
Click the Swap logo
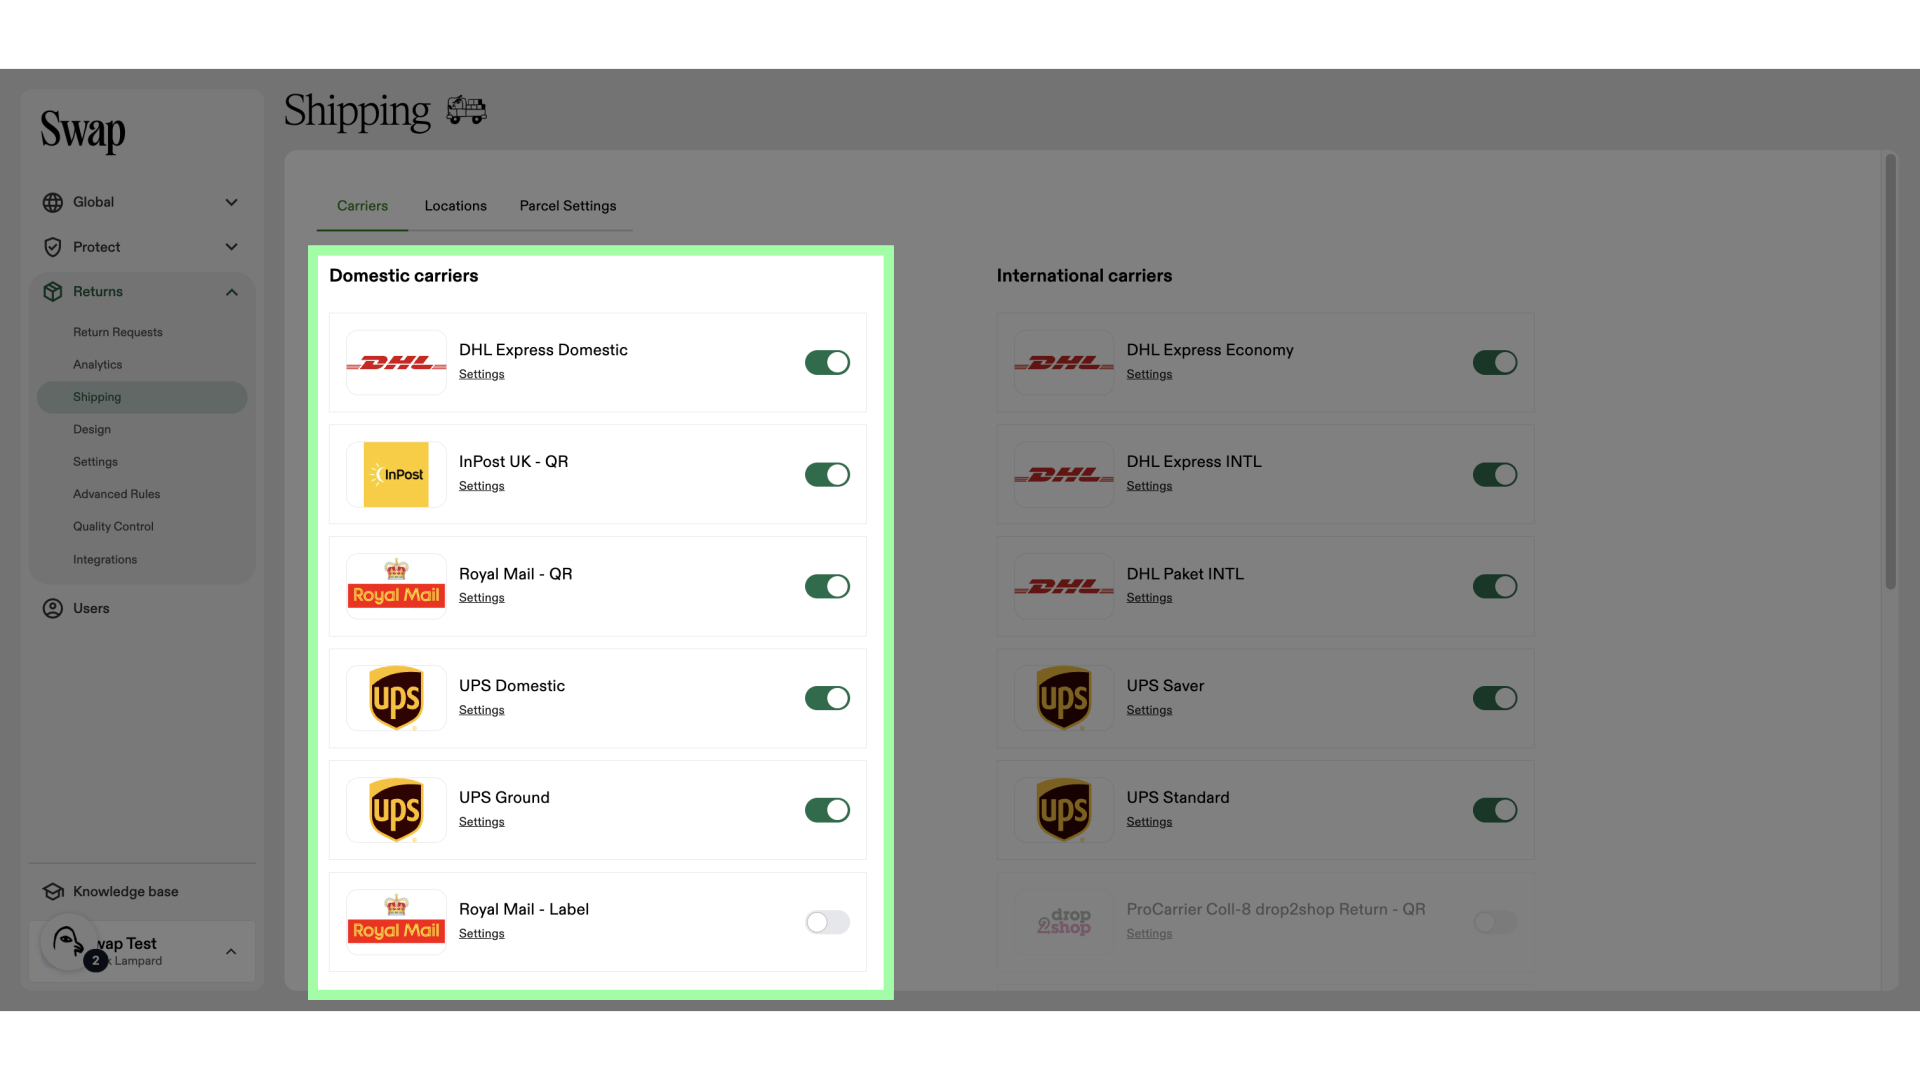[83, 131]
